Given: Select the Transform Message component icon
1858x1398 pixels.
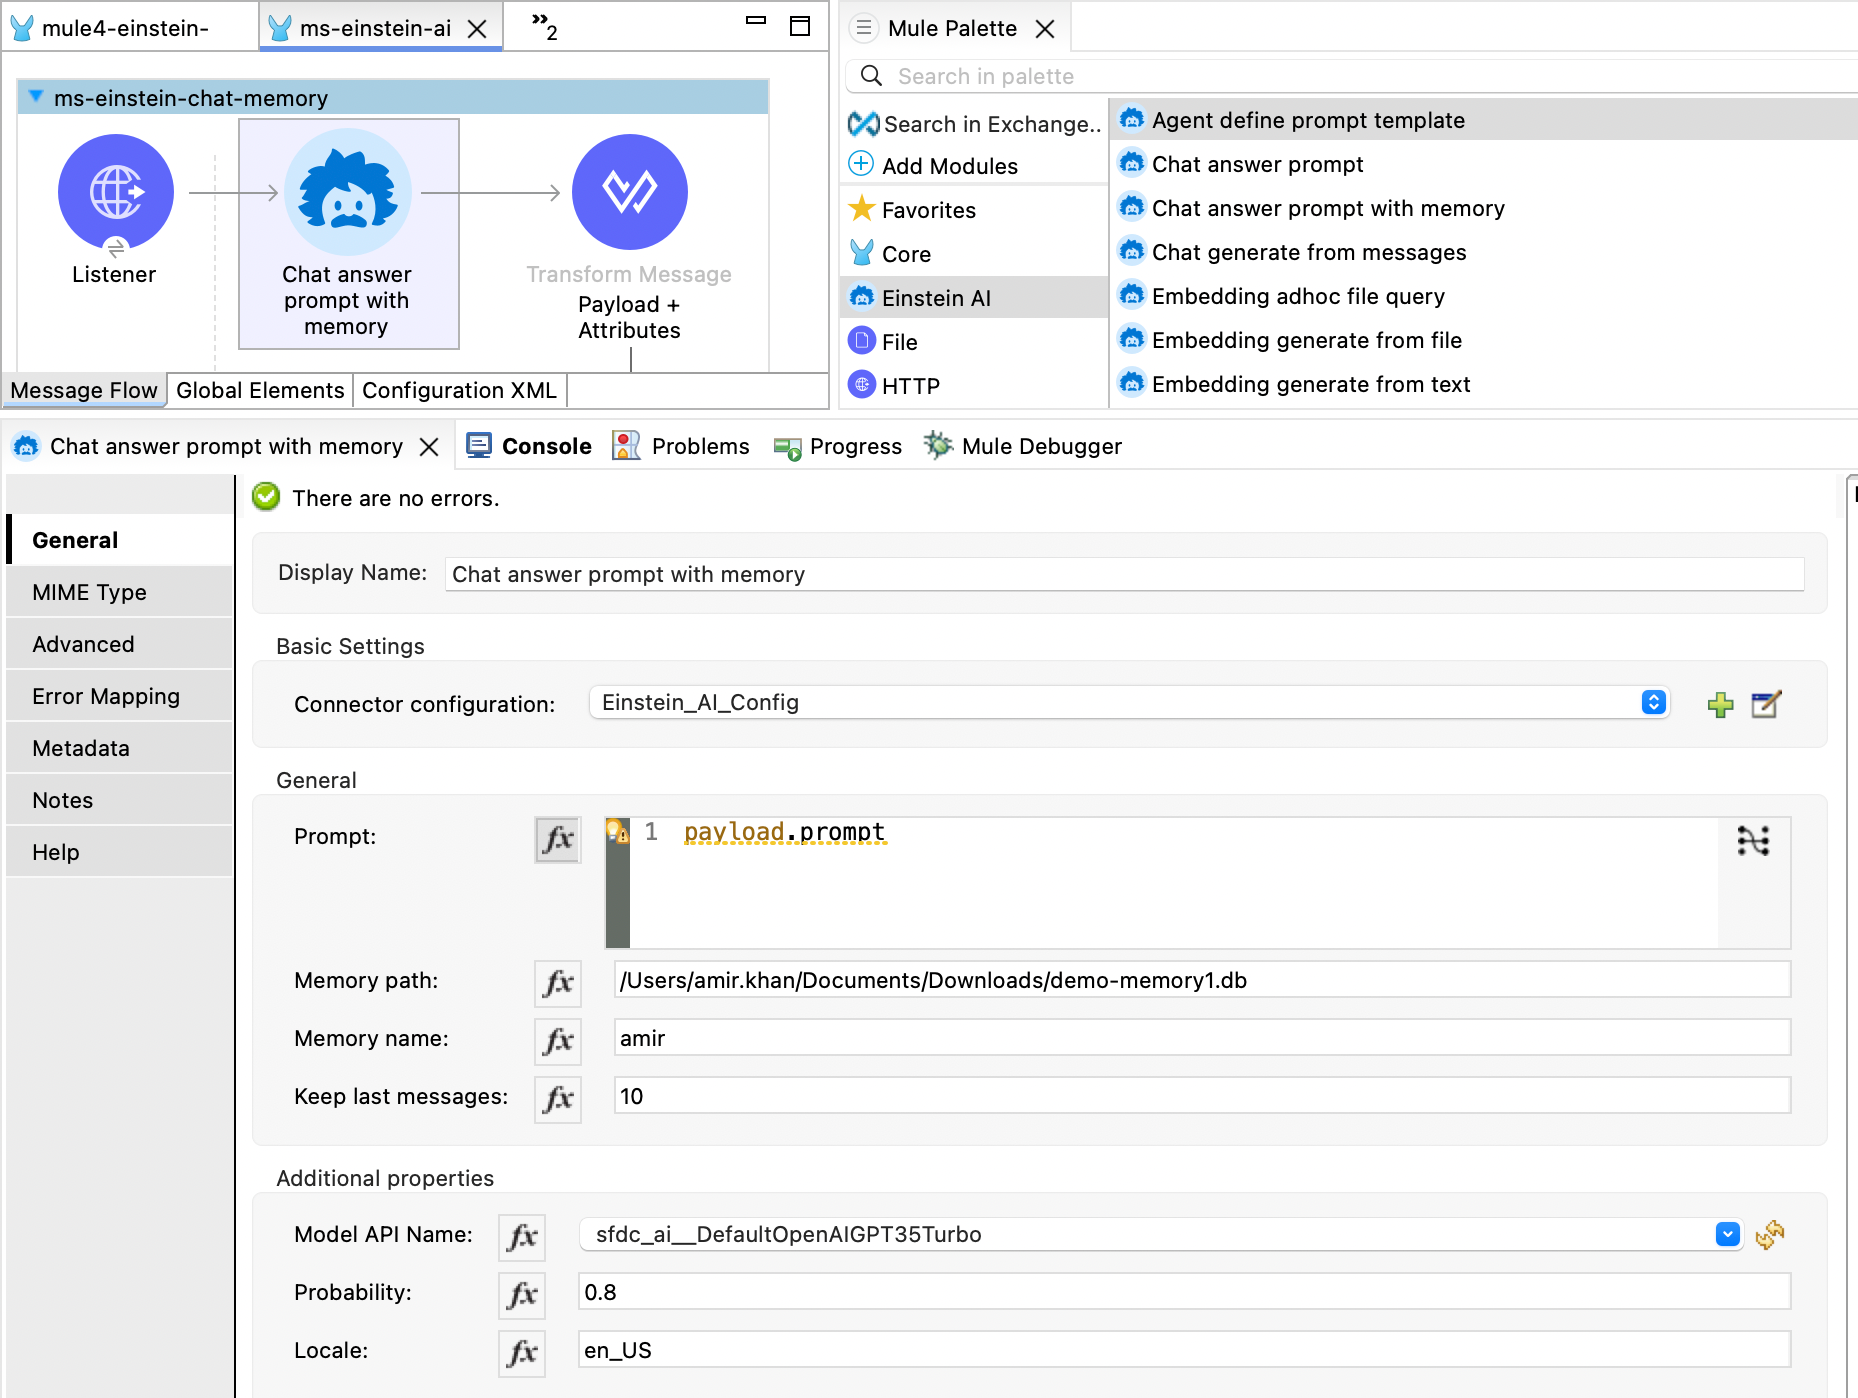Looking at the screenshot, I should coord(629,192).
